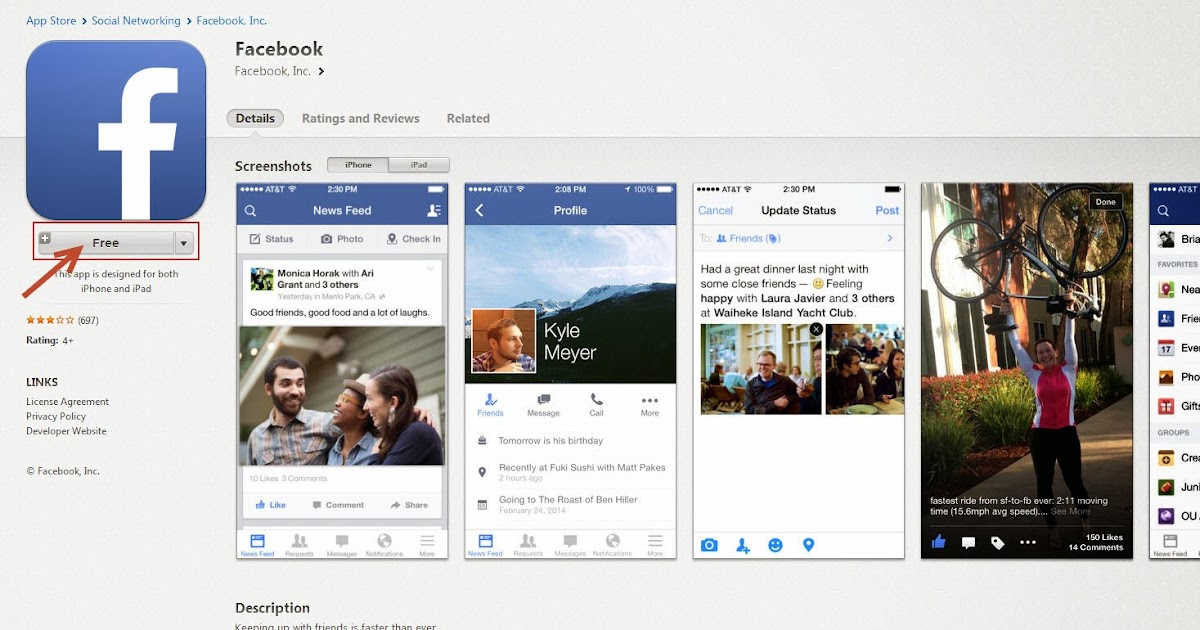This screenshot has width=1200, height=630.
Task: Click search icon in News Feed screenshot
Action: click(250, 211)
